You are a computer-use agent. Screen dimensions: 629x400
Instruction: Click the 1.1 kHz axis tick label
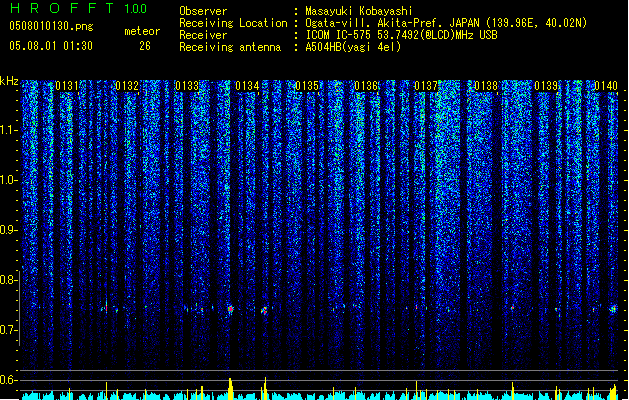coord(9,130)
